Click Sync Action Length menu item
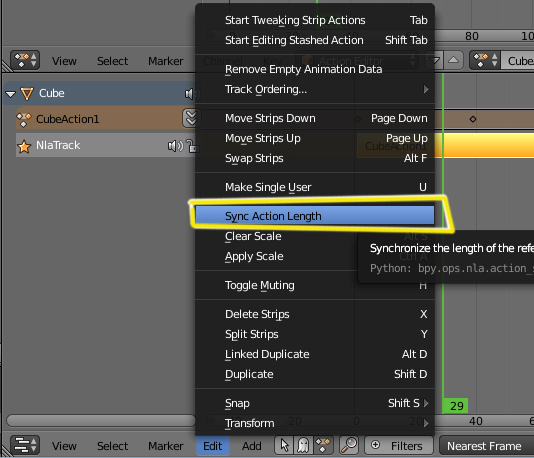The width and height of the screenshot is (534, 458). (315, 216)
